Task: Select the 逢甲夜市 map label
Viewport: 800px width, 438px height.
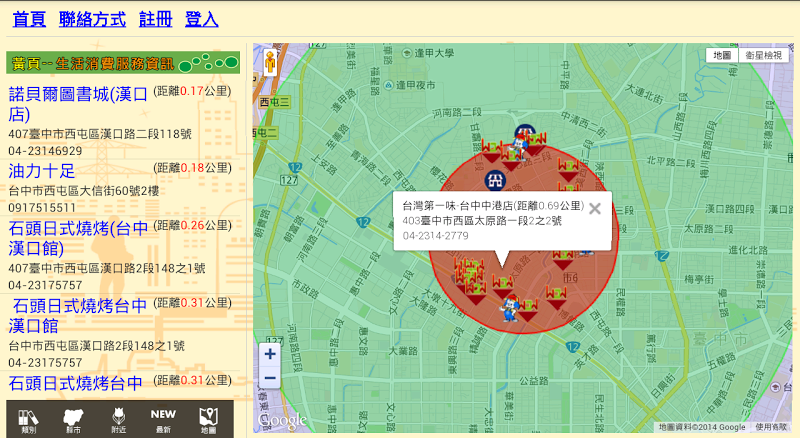Action: tap(415, 85)
